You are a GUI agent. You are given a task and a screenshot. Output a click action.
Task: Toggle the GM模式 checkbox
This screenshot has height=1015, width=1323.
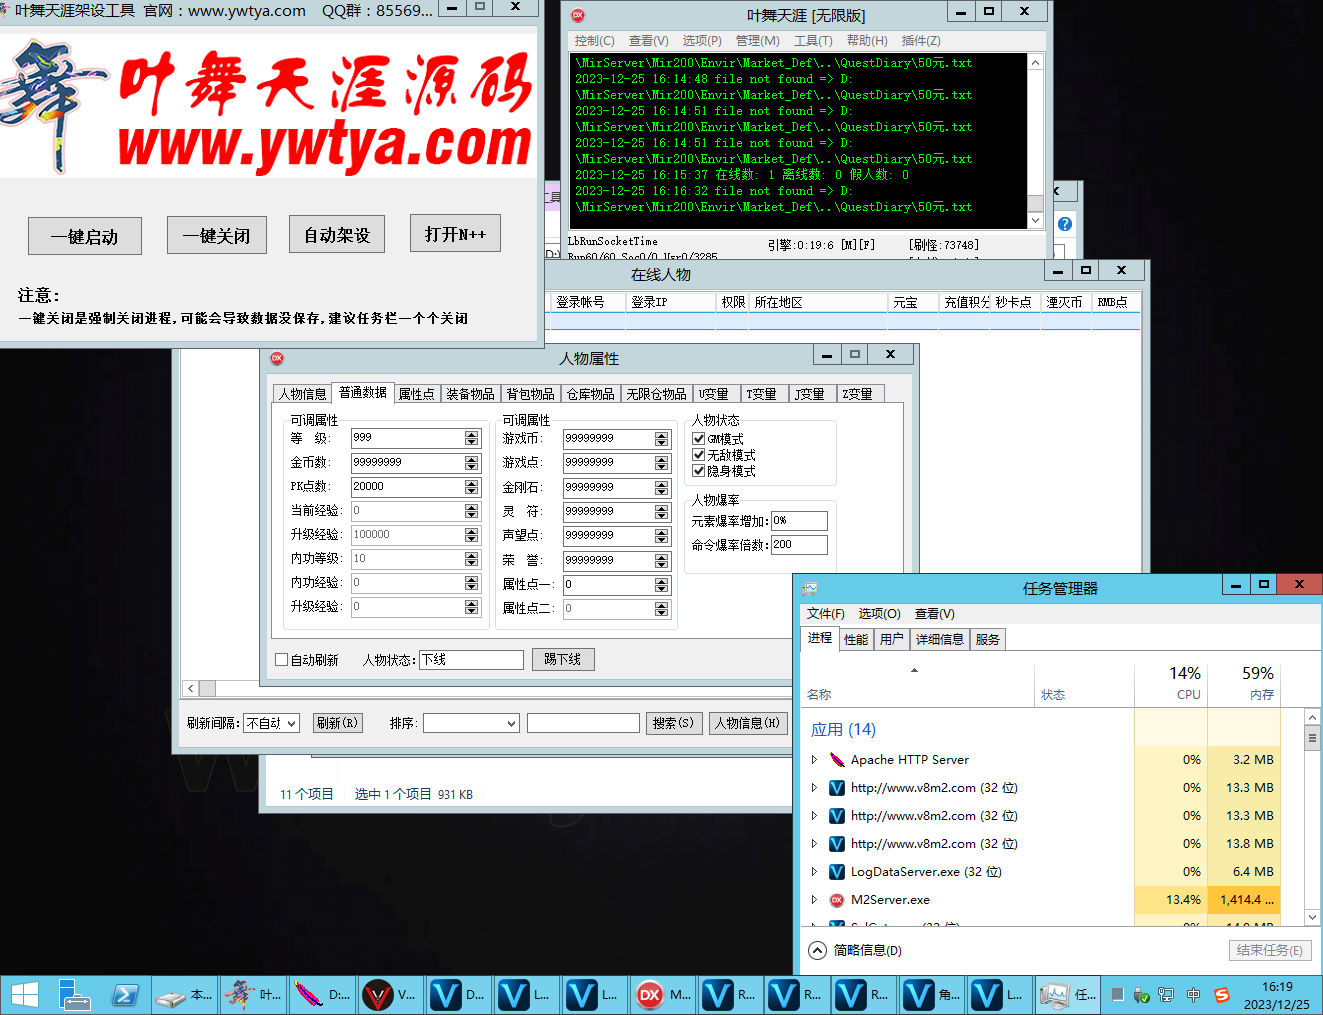(699, 439)
